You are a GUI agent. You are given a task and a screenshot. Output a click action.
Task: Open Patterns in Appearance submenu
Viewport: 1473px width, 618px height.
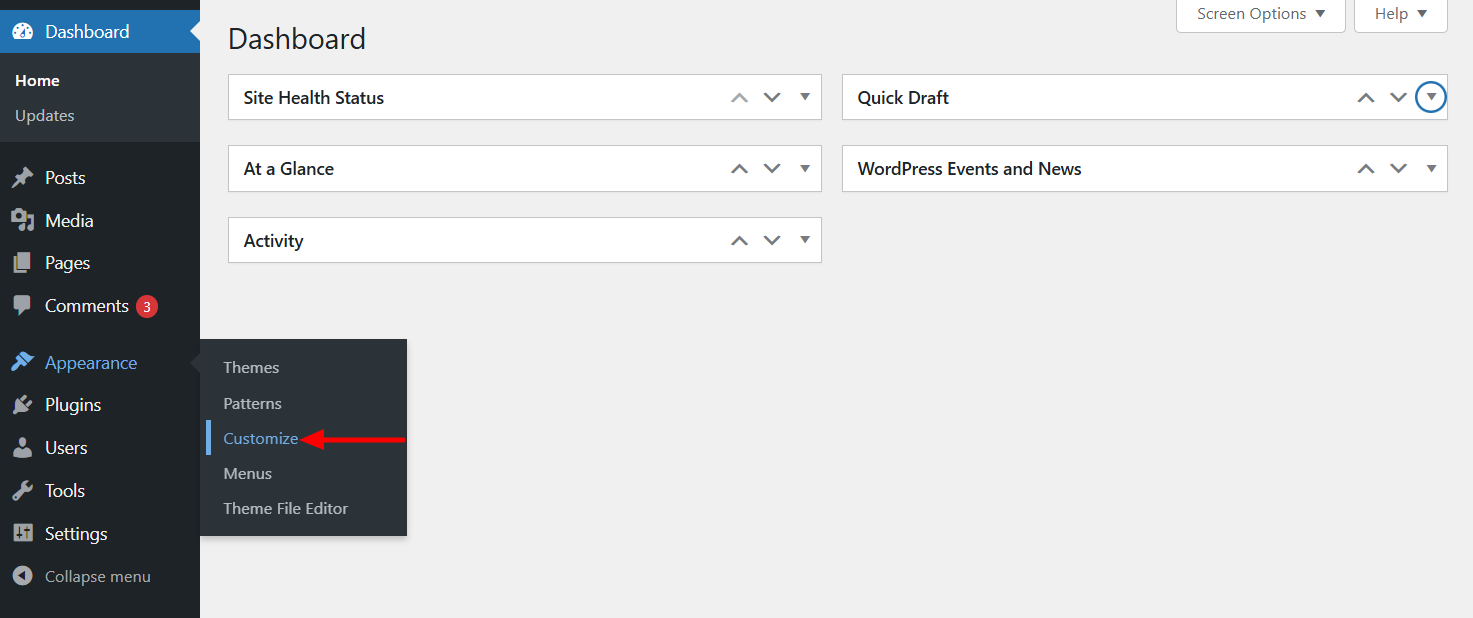[252, 403]
